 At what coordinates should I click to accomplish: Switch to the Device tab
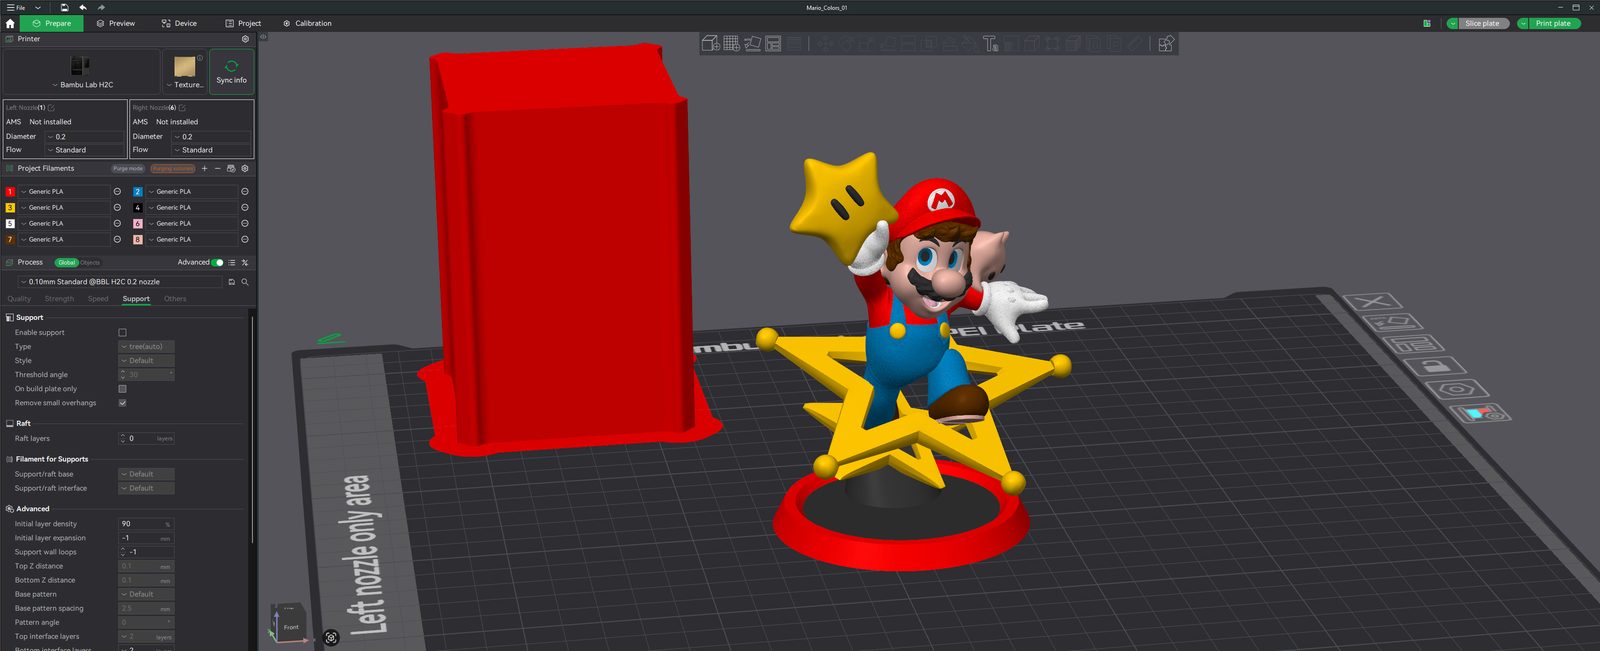point(179,23)
